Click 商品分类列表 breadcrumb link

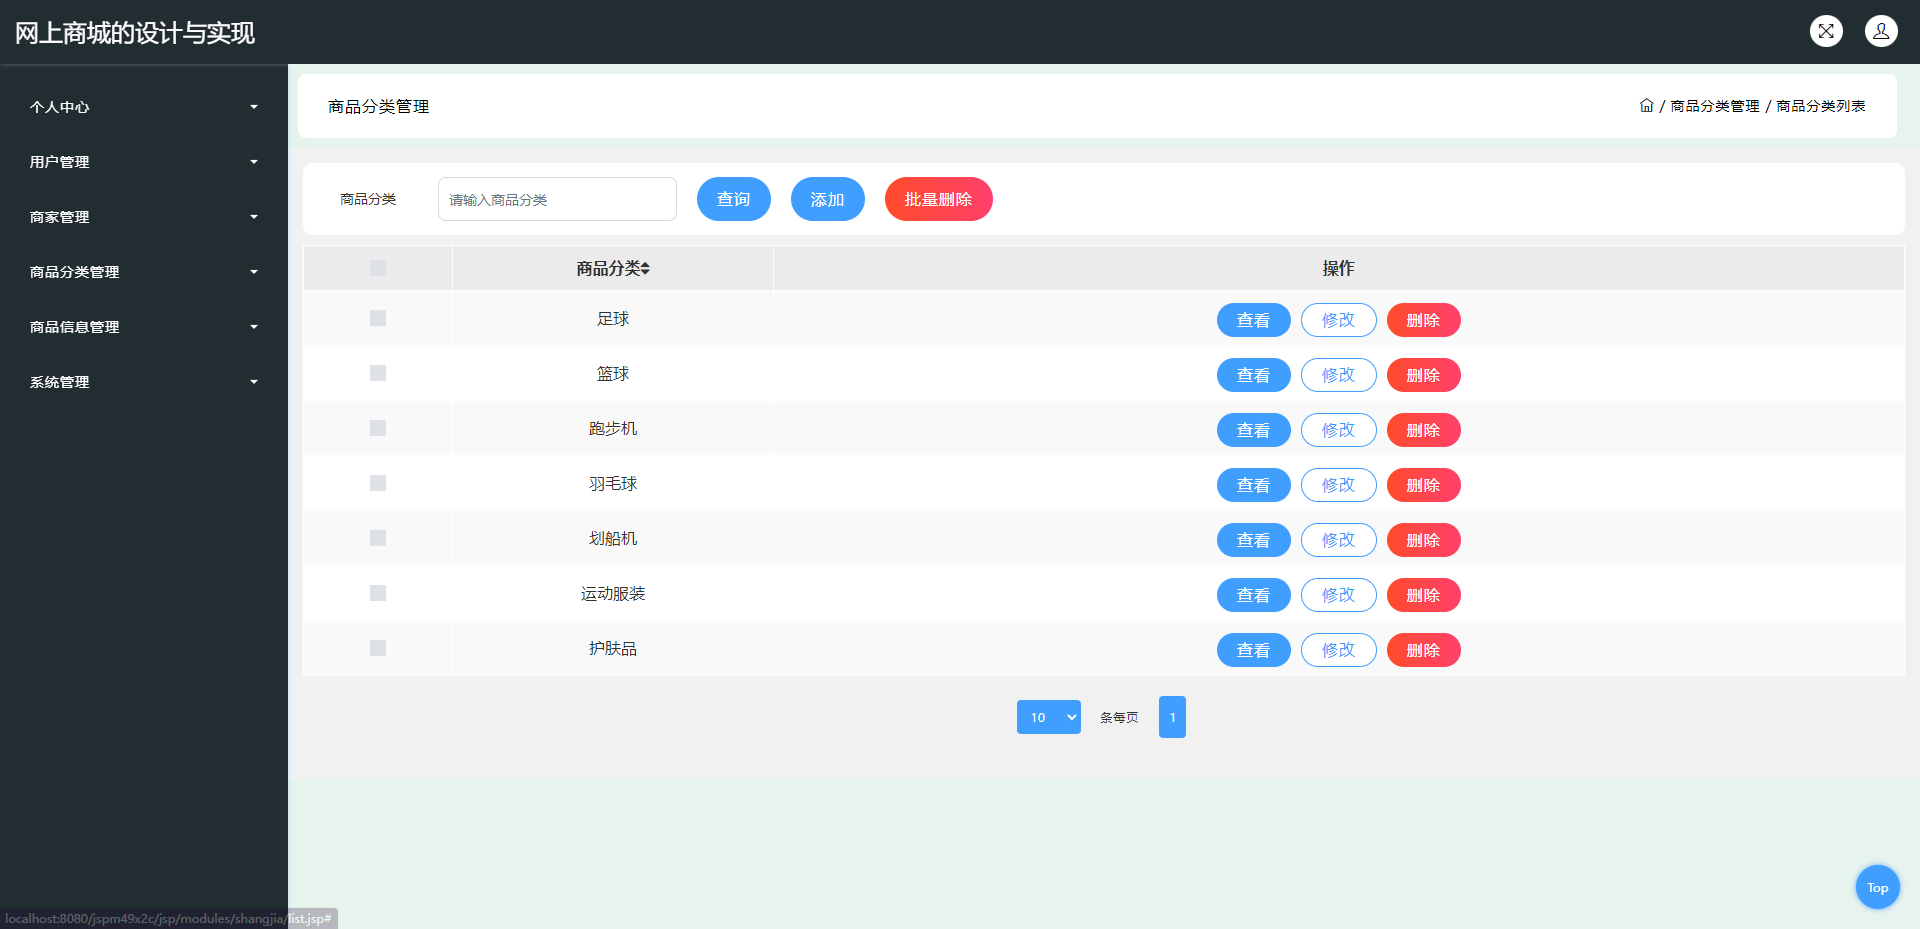(1821, 106)
